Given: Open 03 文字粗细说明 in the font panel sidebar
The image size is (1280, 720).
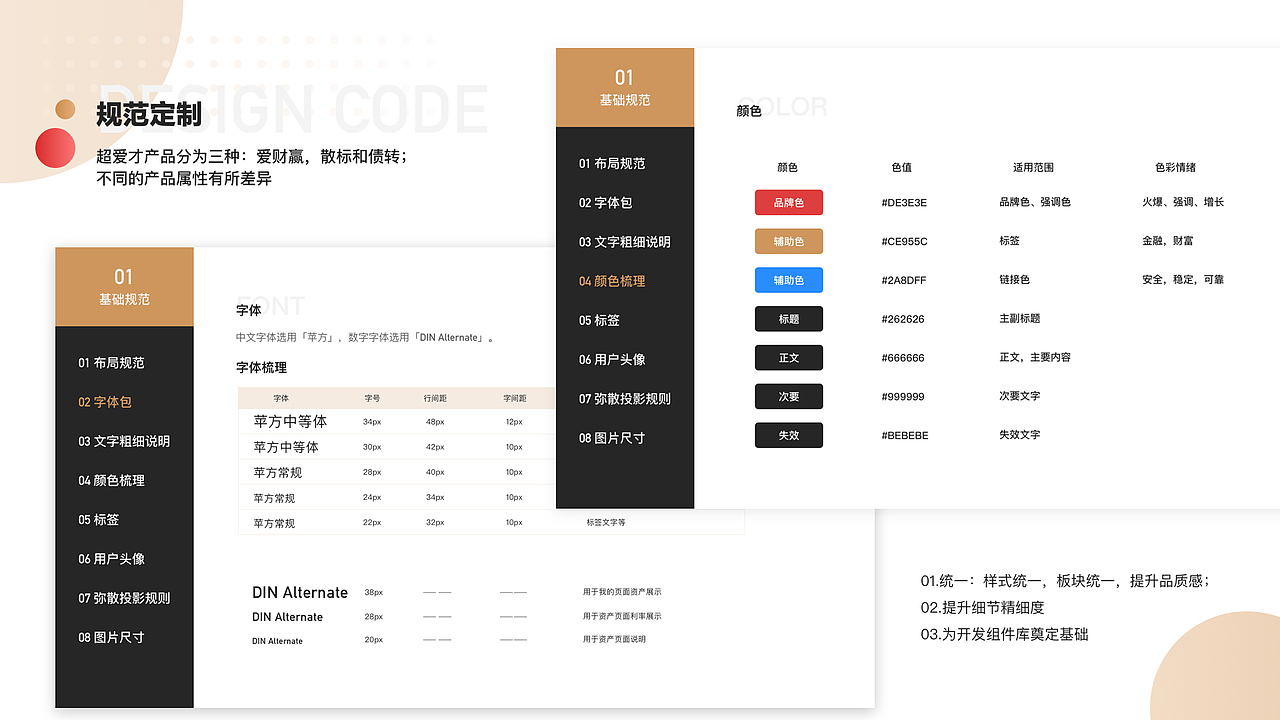Looking at the screenshot, I should [x=124, y=441].
